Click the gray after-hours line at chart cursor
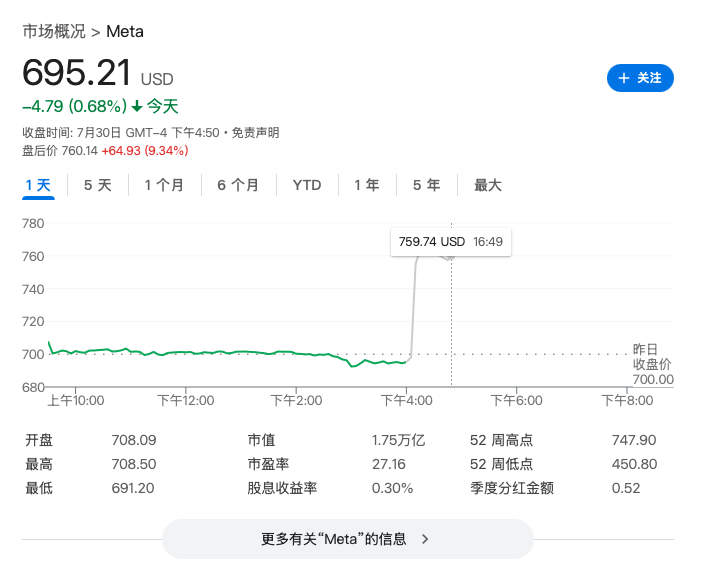The image size is (710, 585). 449,259
